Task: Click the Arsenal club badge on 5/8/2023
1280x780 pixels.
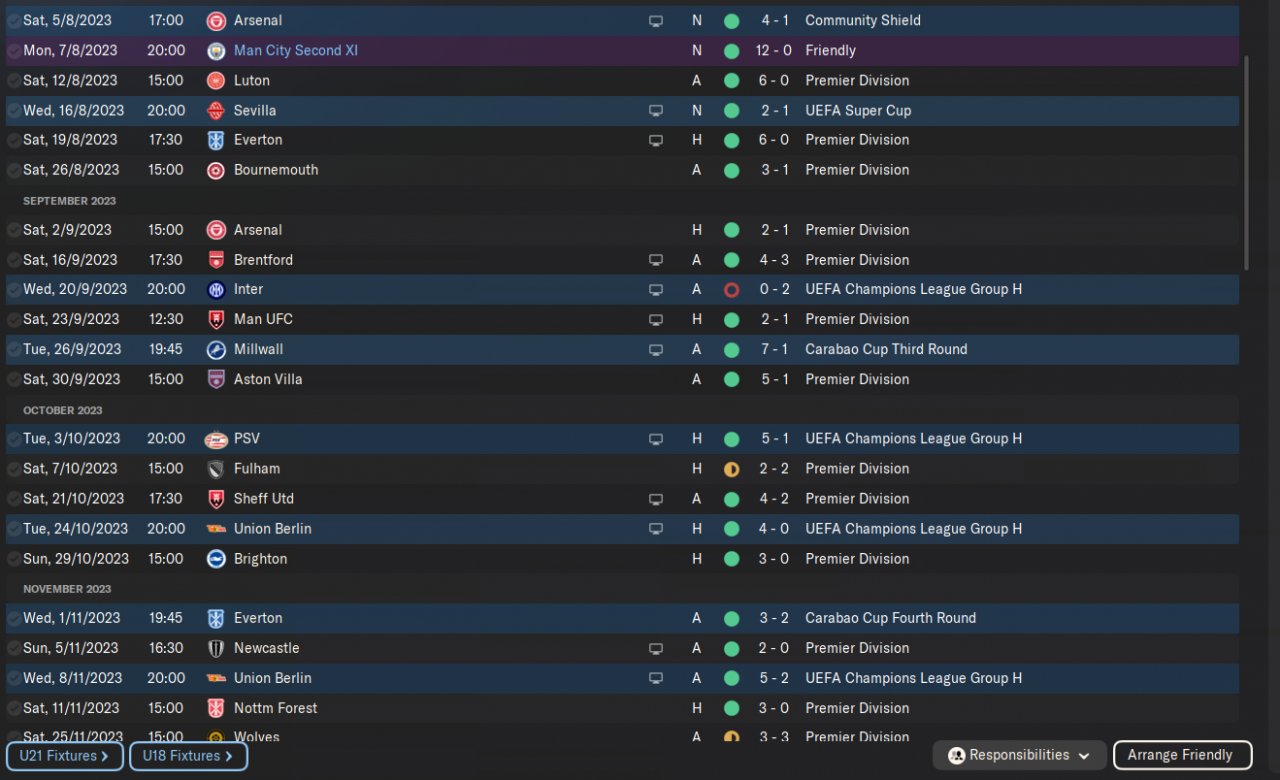Action: click(216, 20)
